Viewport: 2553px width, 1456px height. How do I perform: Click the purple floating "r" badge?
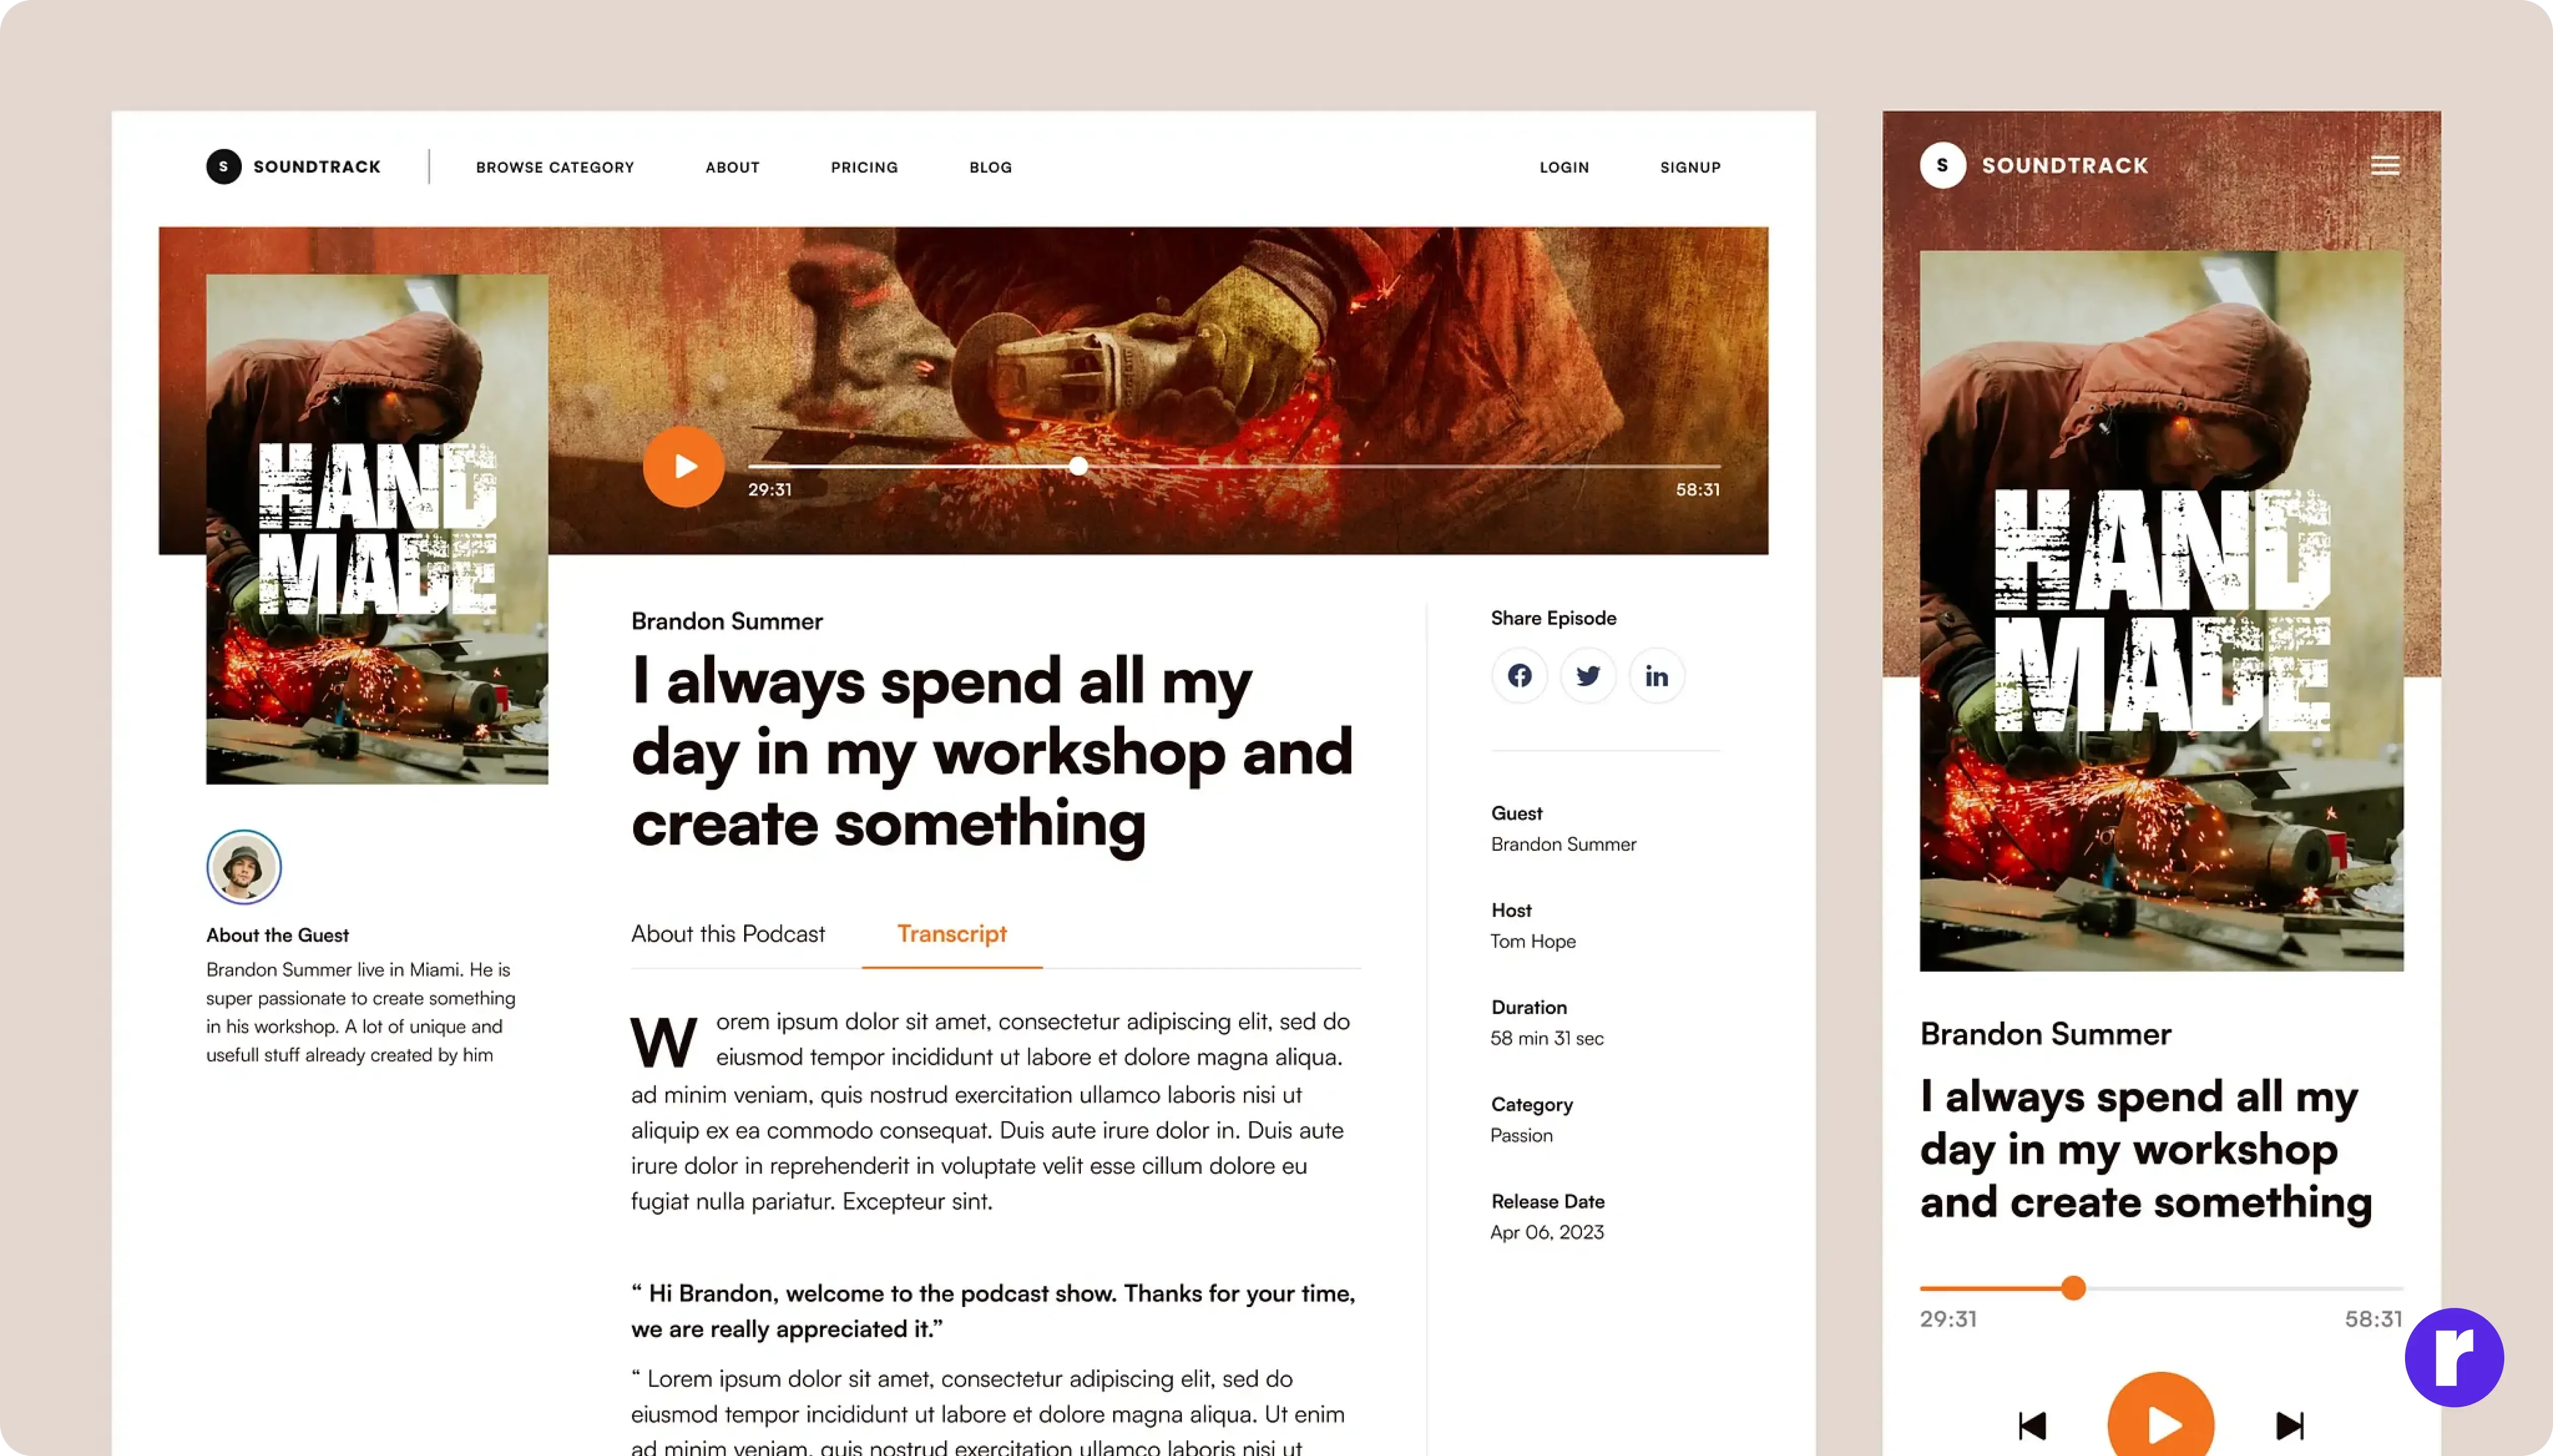[2454, 1357]
